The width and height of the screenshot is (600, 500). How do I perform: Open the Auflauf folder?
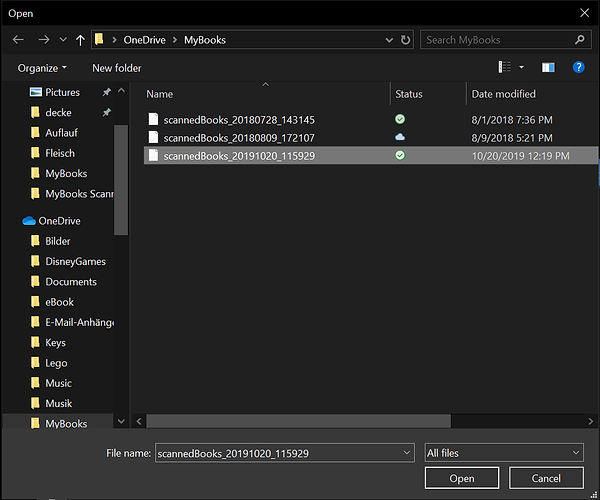[x=61, y=133]
